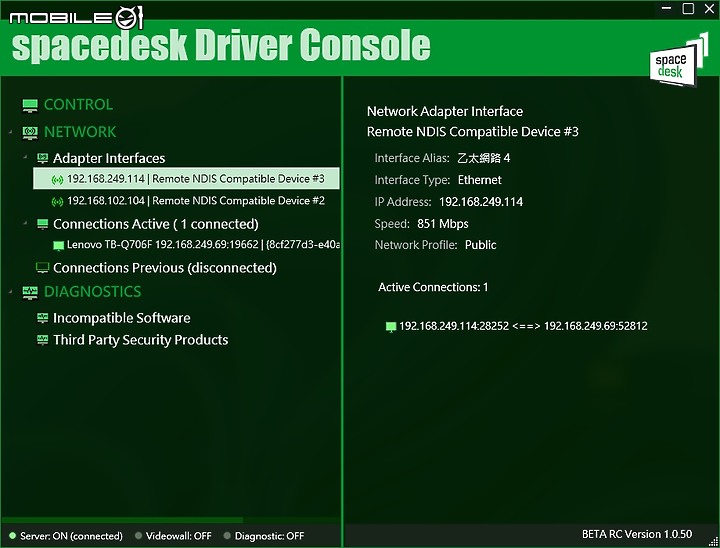Click the BETA RC Version 1.0.50 label
Viewport: 720px width, 548px height.
[x=637, y=534]
